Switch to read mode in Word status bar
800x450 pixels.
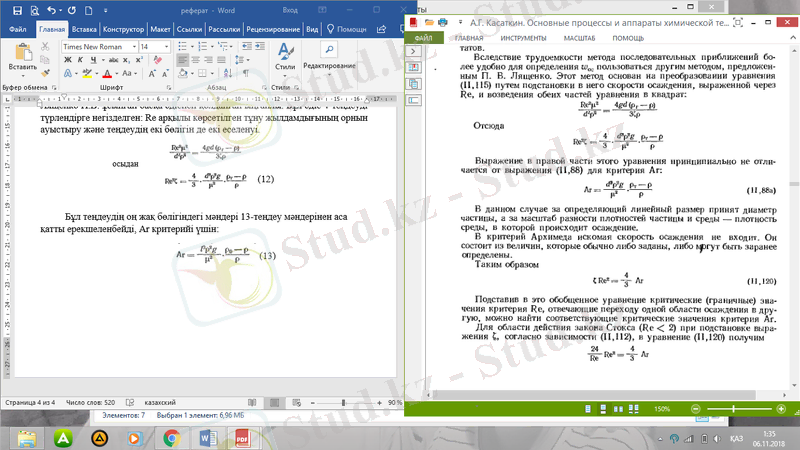click(252, 403)
